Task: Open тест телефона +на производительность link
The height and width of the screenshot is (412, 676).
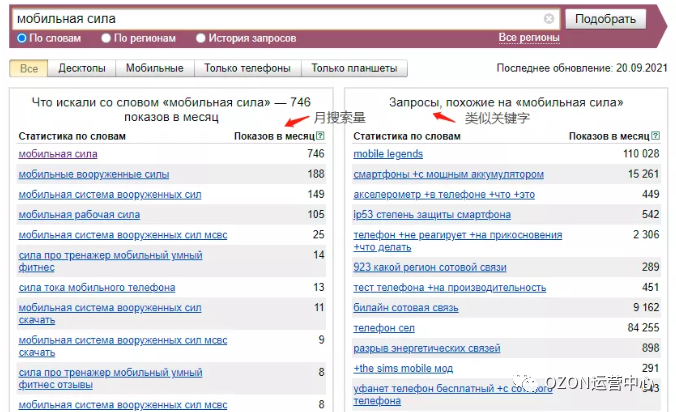Action: [x=450, y=287]
